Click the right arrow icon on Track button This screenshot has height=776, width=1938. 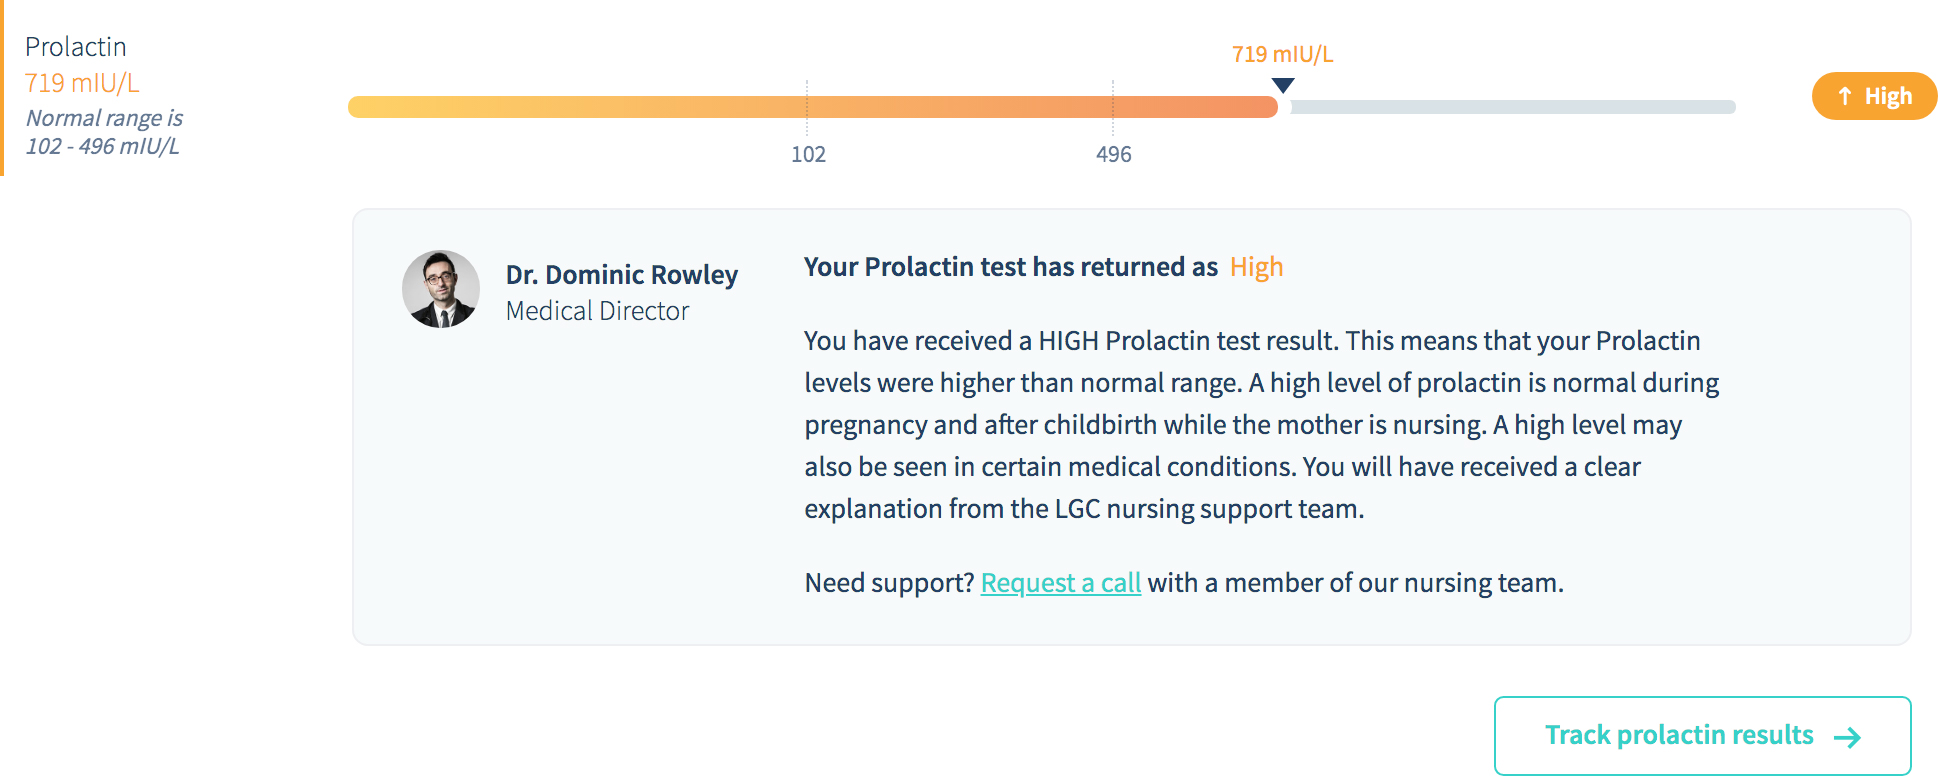(x=1847, y=738)
